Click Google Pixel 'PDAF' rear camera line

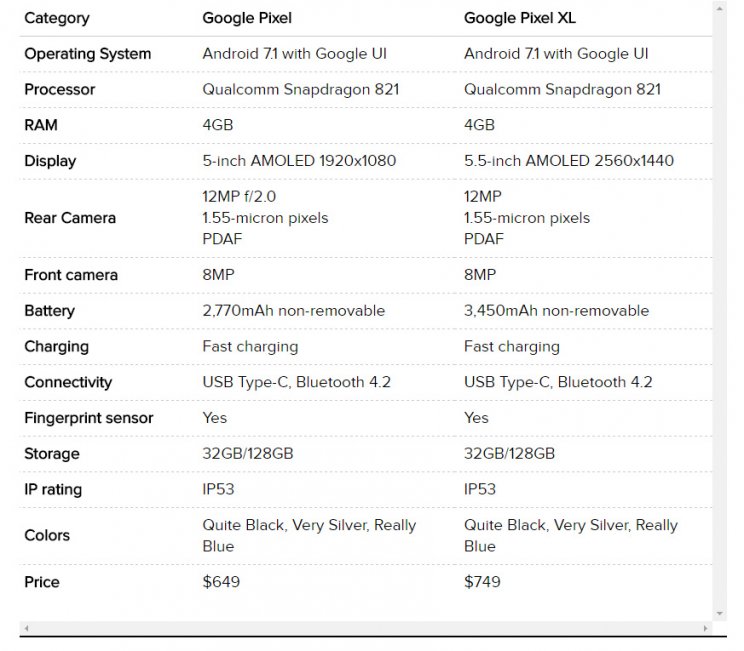[x=222, y=239]
